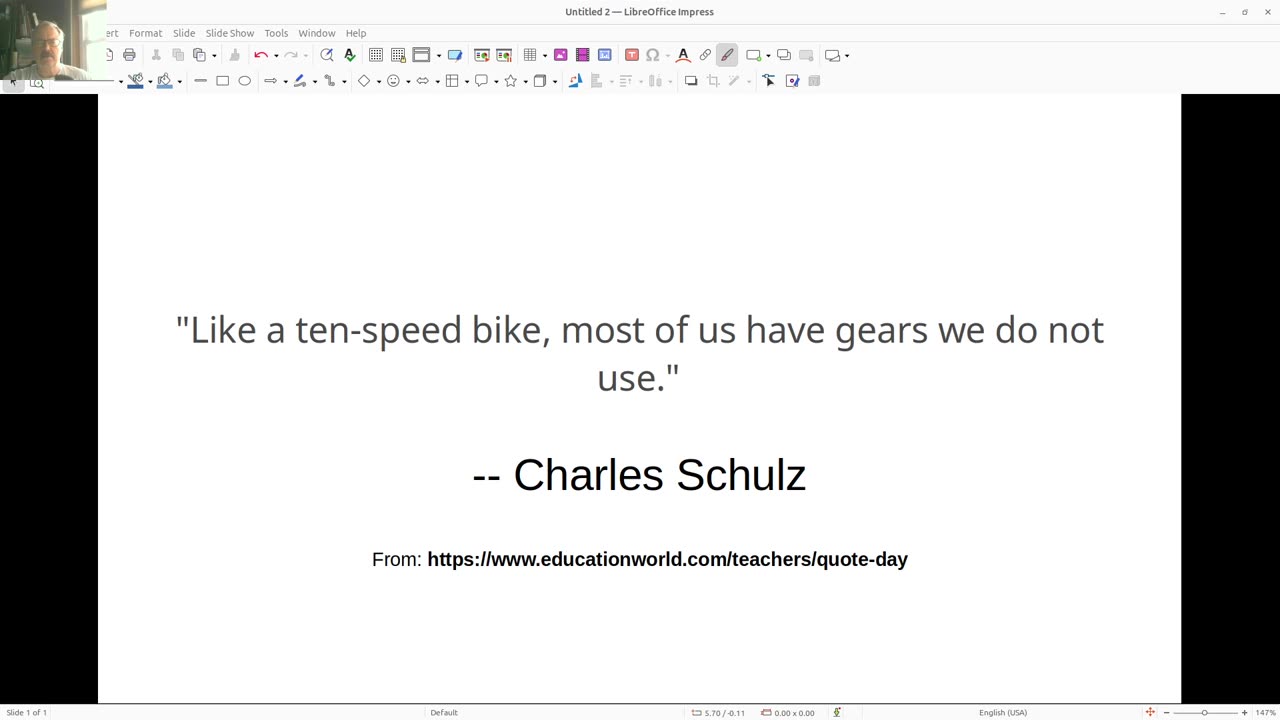Screen dimensions: 1280x720
Task: Insert hyperlink chain icon
Action: click(x=705, y=55)
